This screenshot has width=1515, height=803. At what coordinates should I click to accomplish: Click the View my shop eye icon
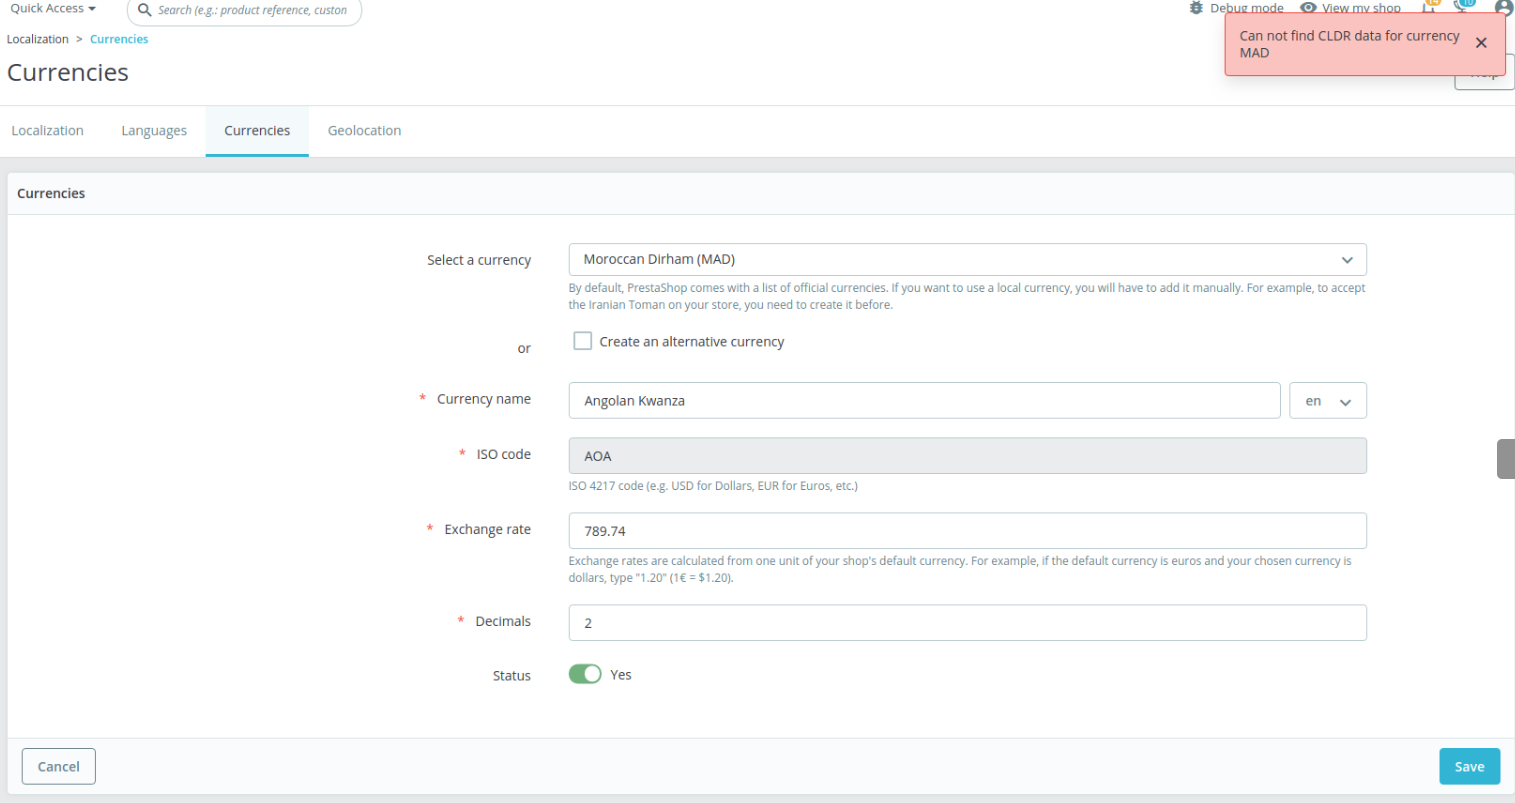point(1308,7)
